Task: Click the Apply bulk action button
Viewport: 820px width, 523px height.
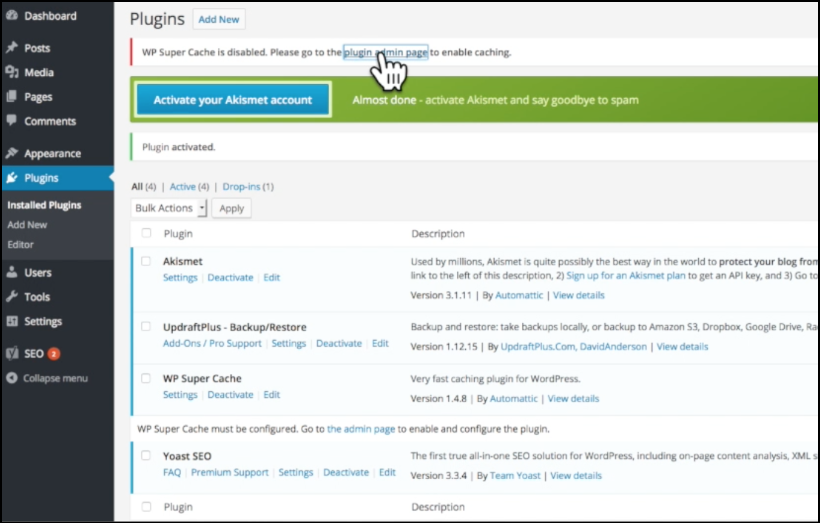Action: pyautogui.click(x=232, y=208)
